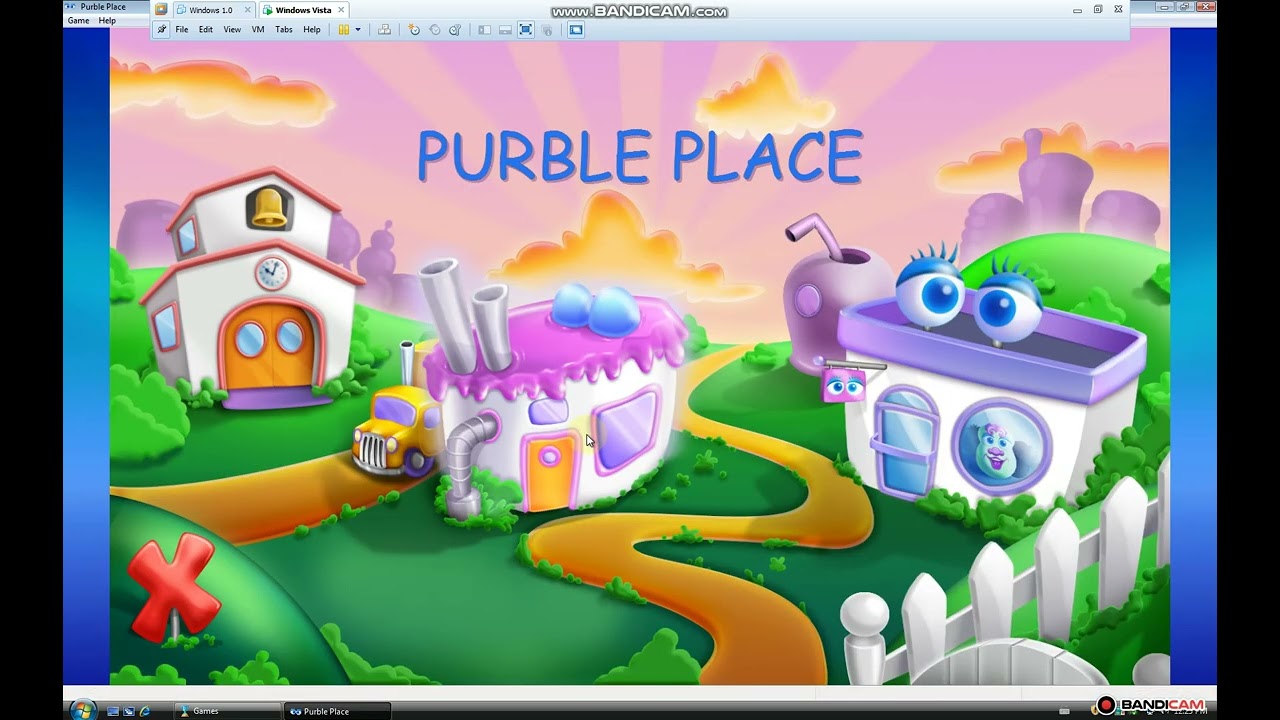Viewport: 1280px width, 720px height.
Task: Click the red X exit sign
Action: (173, 590)
